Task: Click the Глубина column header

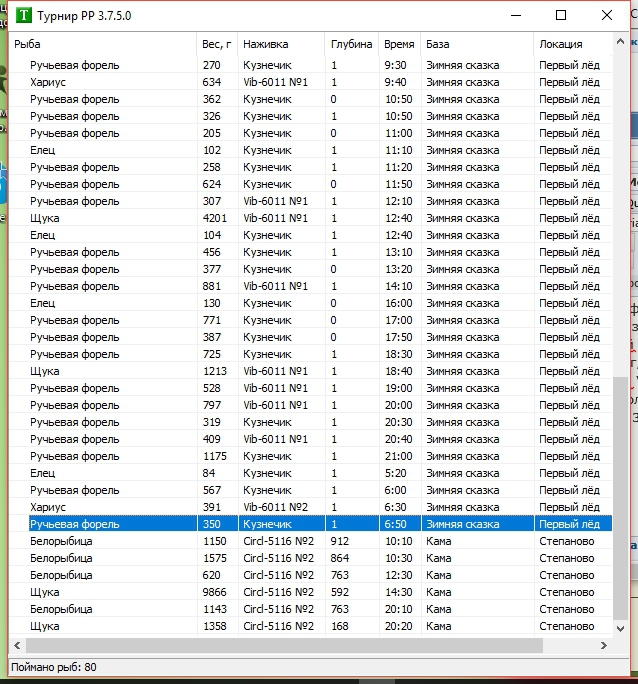Action: tap(351, 44)
